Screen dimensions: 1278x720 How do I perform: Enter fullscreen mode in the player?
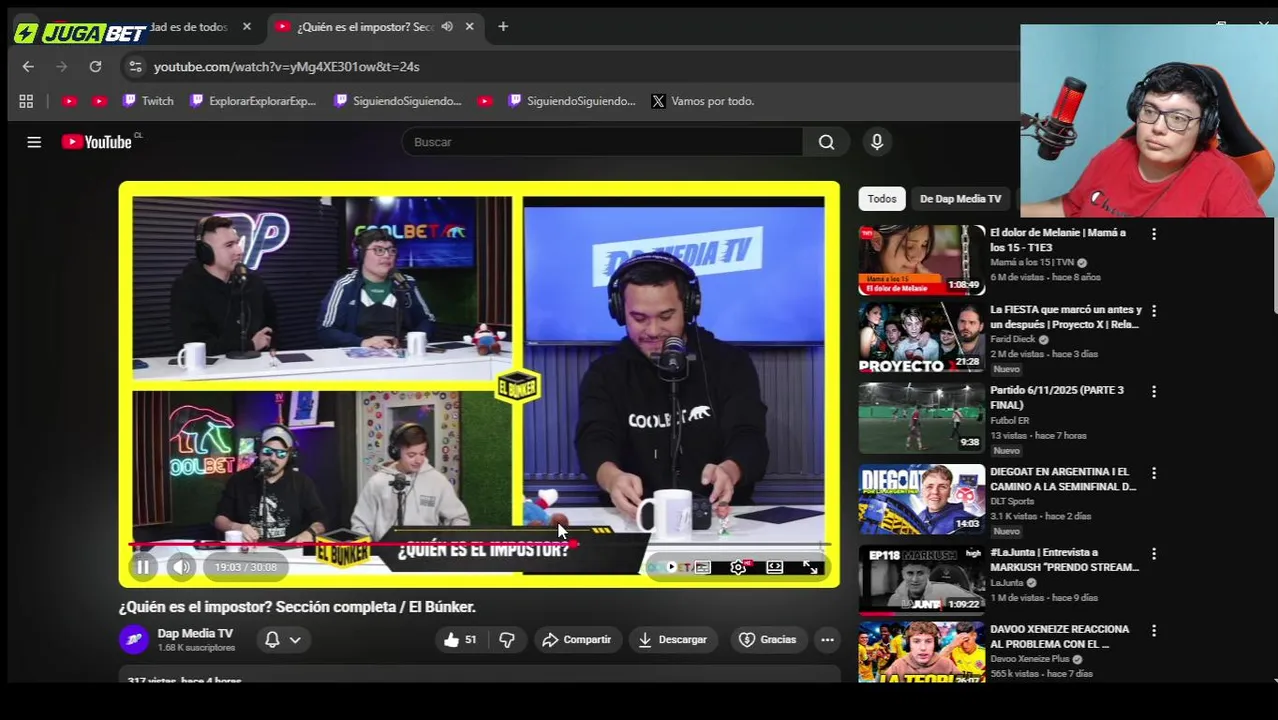click(810, 567)
